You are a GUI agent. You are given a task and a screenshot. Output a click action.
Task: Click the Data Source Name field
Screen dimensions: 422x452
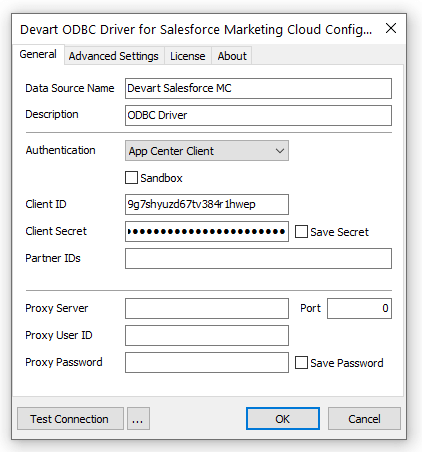click(x=258, y=88)
